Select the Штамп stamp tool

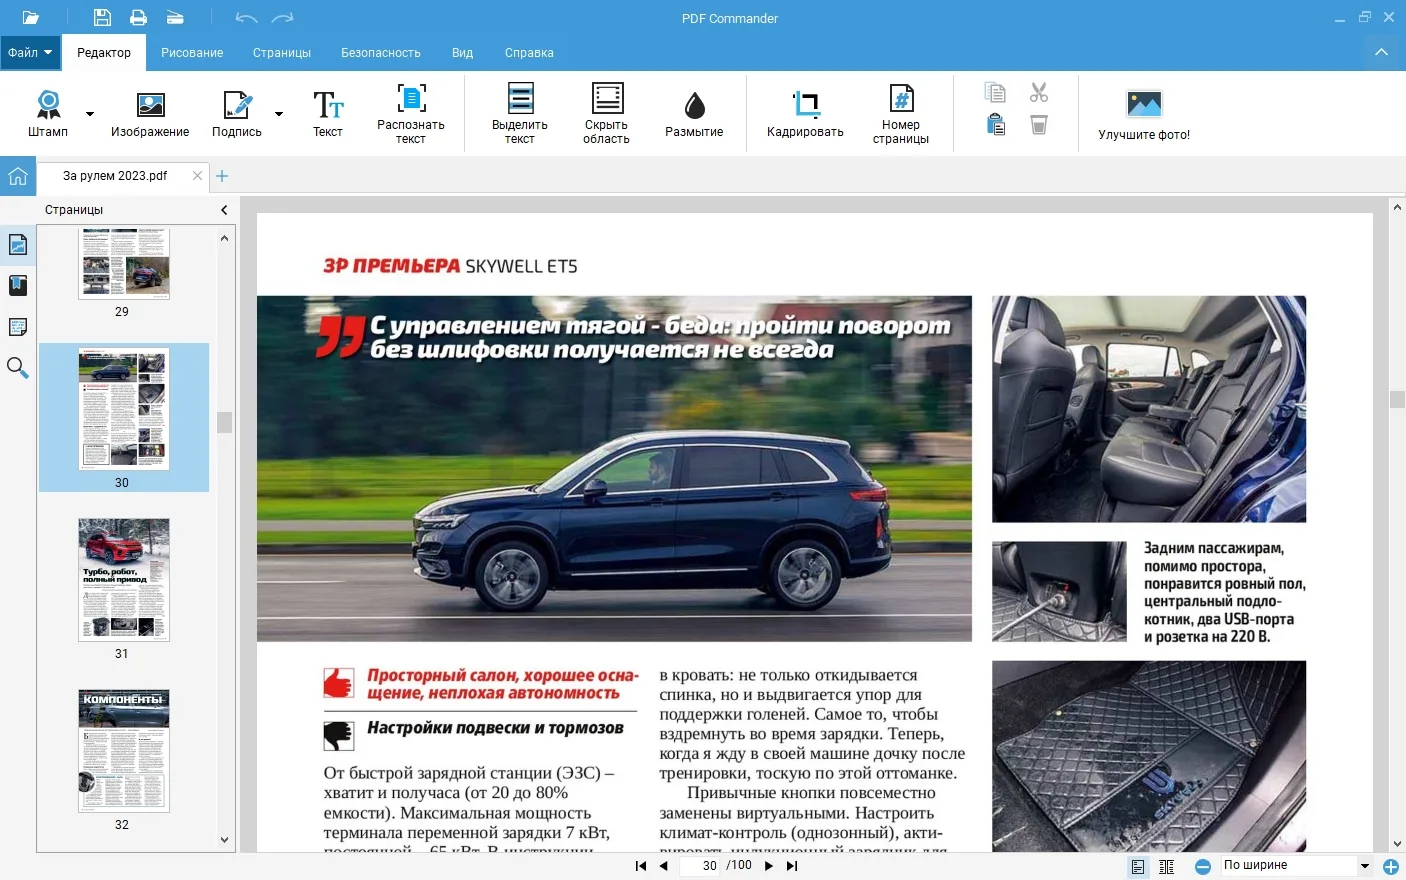click(48, 114)
